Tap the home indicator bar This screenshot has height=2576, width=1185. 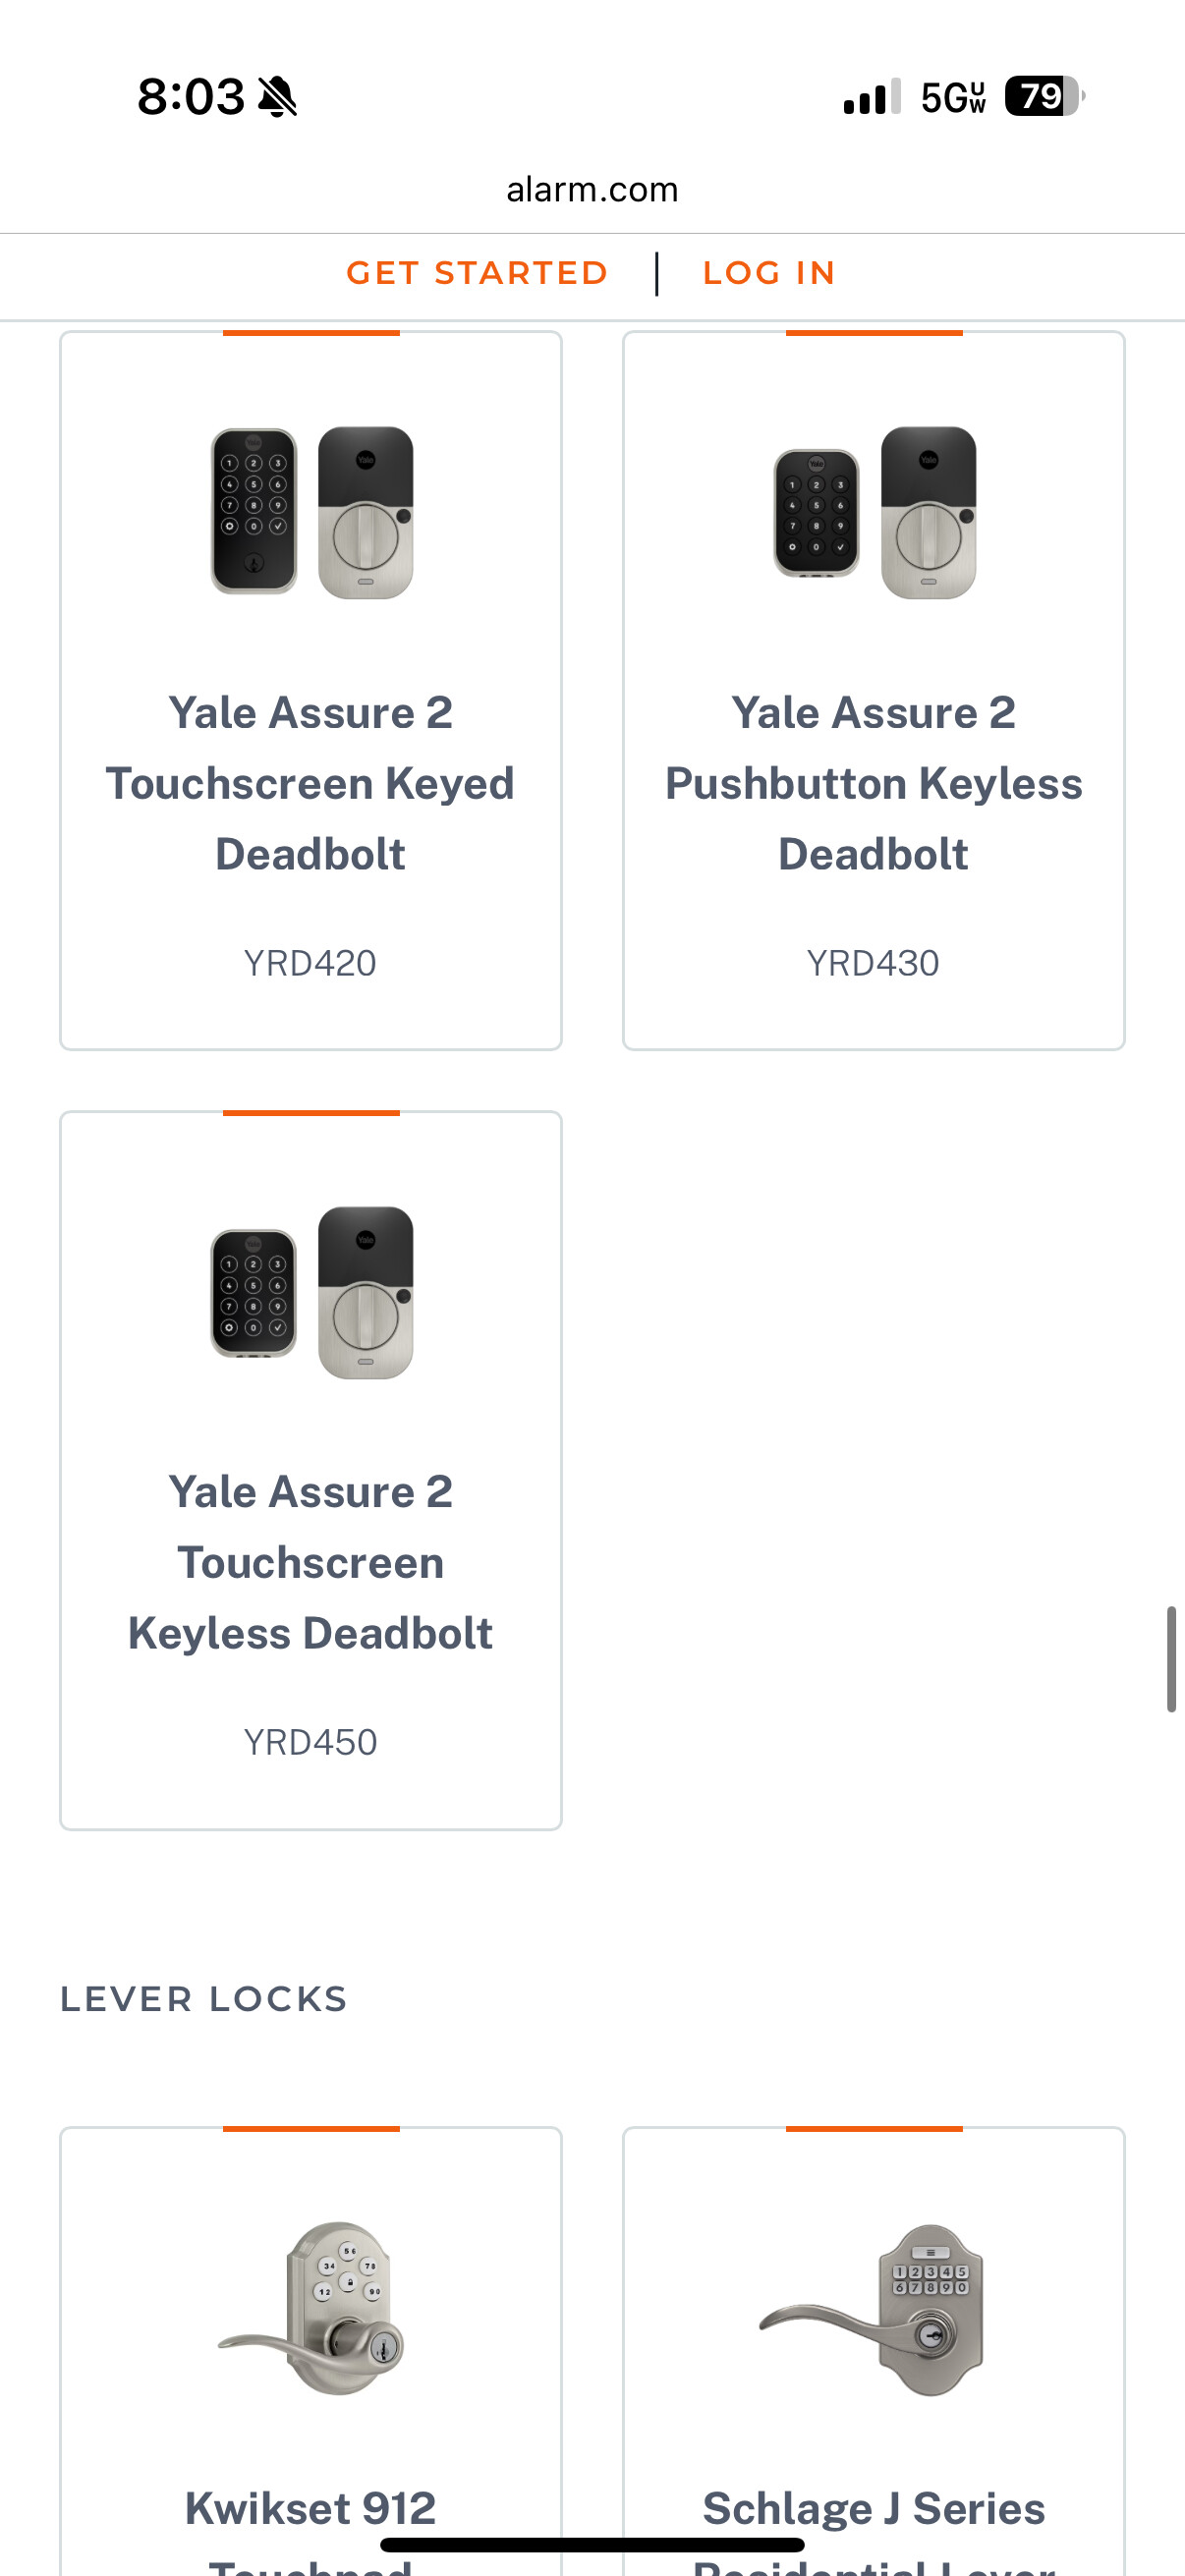tap(592, 2545)
